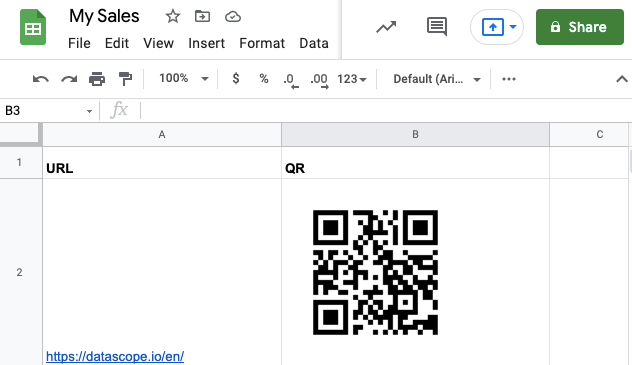Open the Edit menu
632x365 pixels.
coord(116,43)
